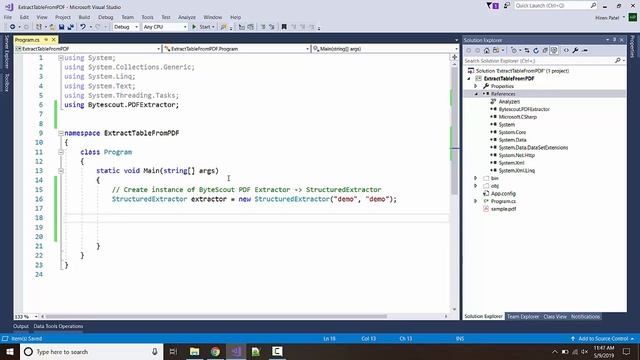The width and height of the screenshot is (640, 360).
Task: Click the Undo toolbar icon
Action: point(83,27)
